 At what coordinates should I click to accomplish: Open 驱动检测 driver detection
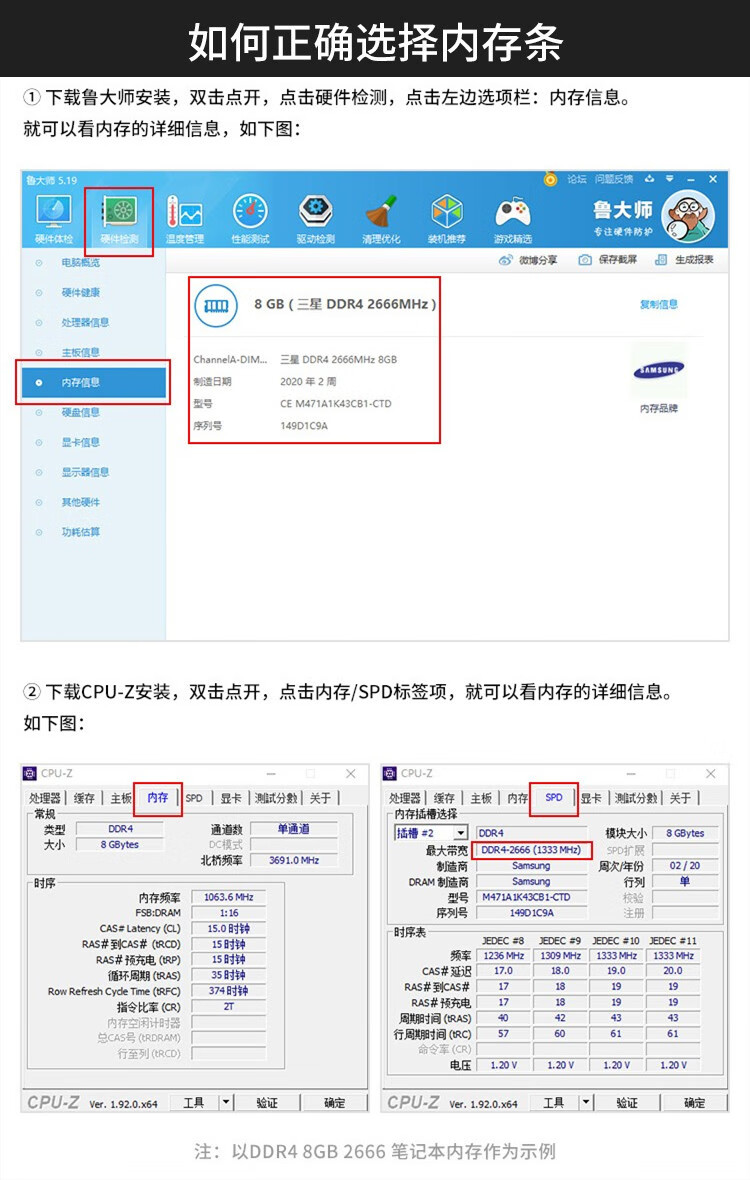316,218
